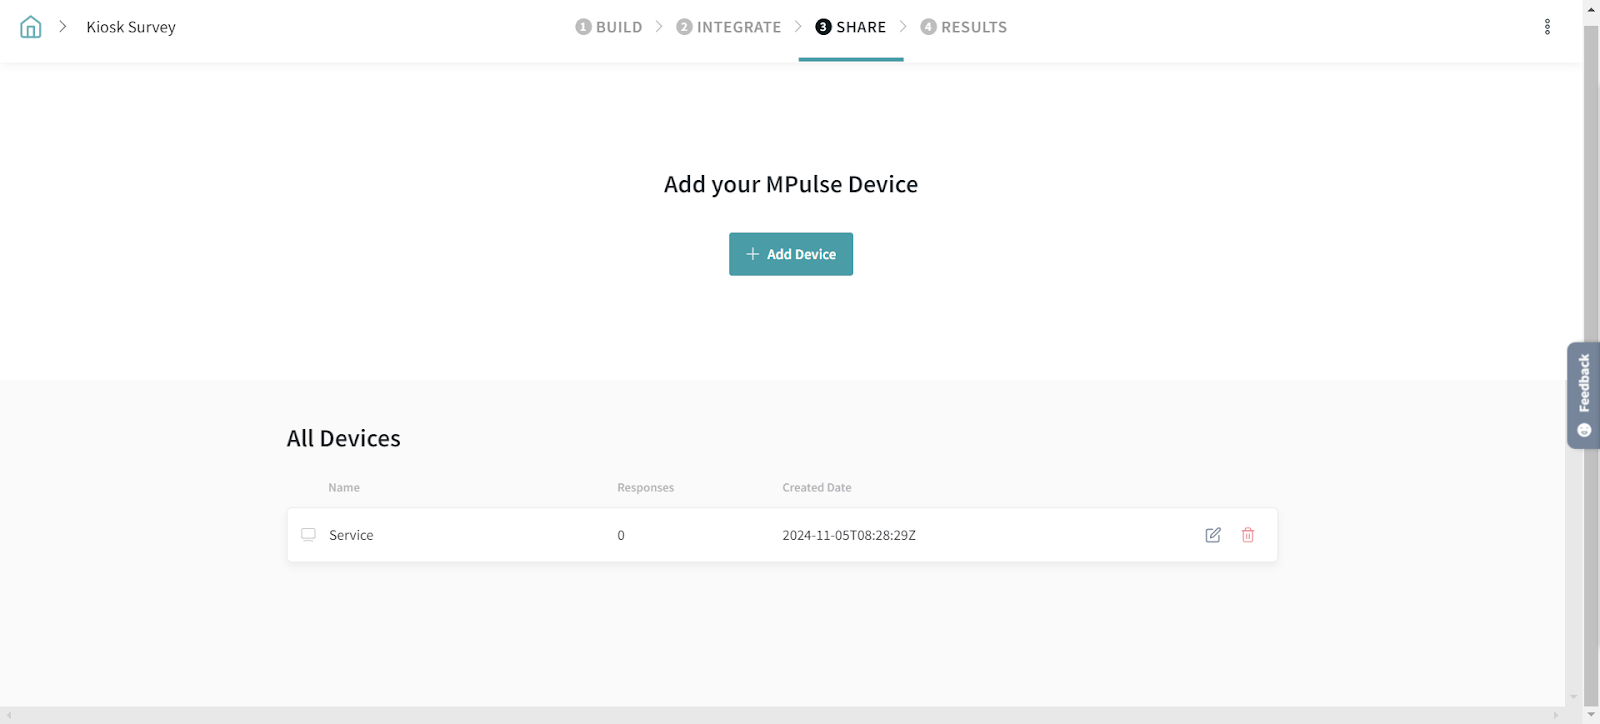
Task: Click the Kiosk Survey breadcrumb title
Action: tap(131, 27)
